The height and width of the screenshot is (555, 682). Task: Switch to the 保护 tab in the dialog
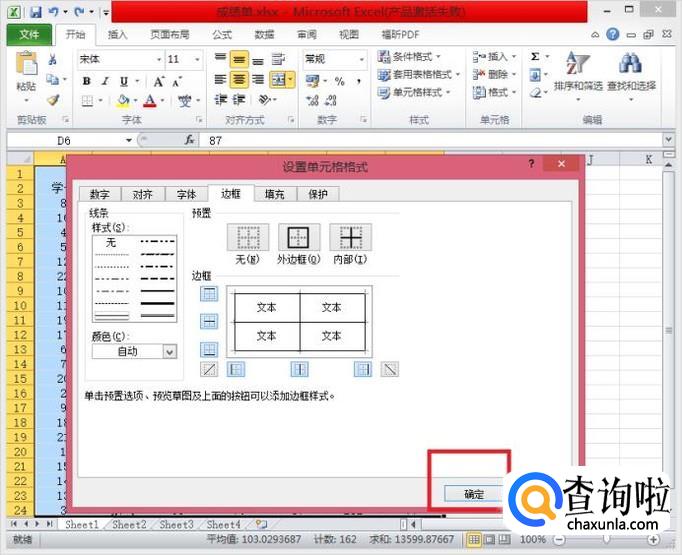click(x=318, y=194)
